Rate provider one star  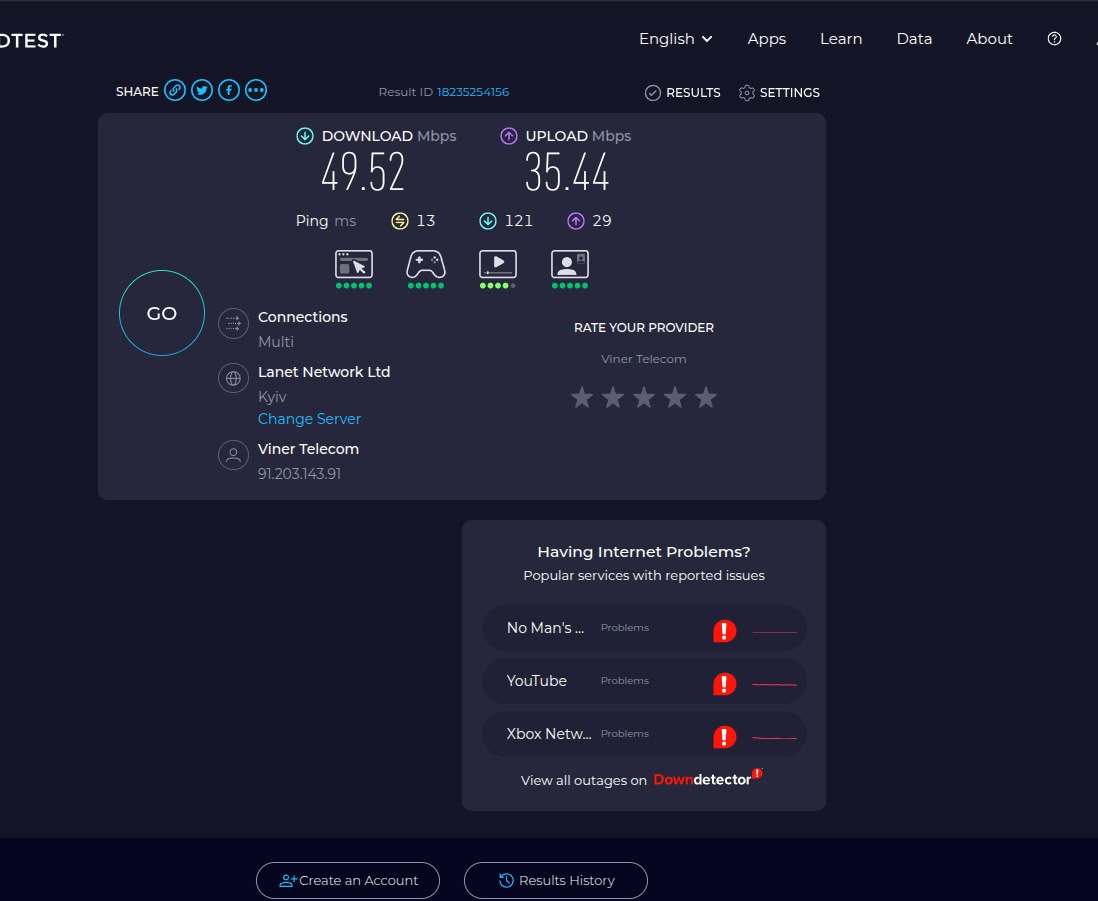[582, 397]
